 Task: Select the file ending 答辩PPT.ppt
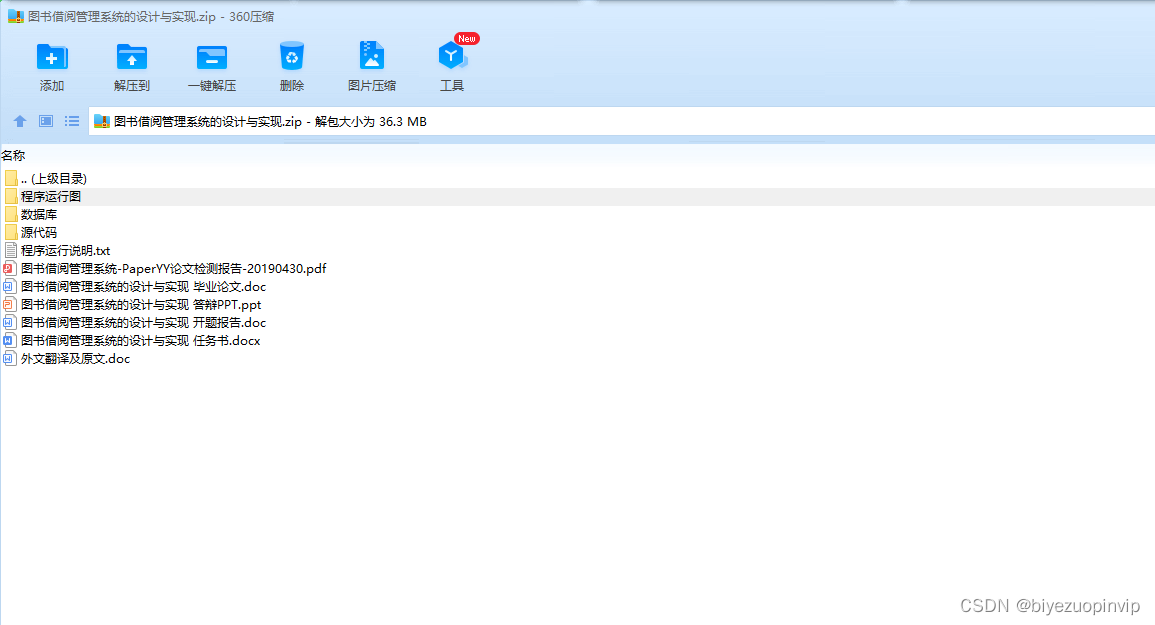pos(141,304)
